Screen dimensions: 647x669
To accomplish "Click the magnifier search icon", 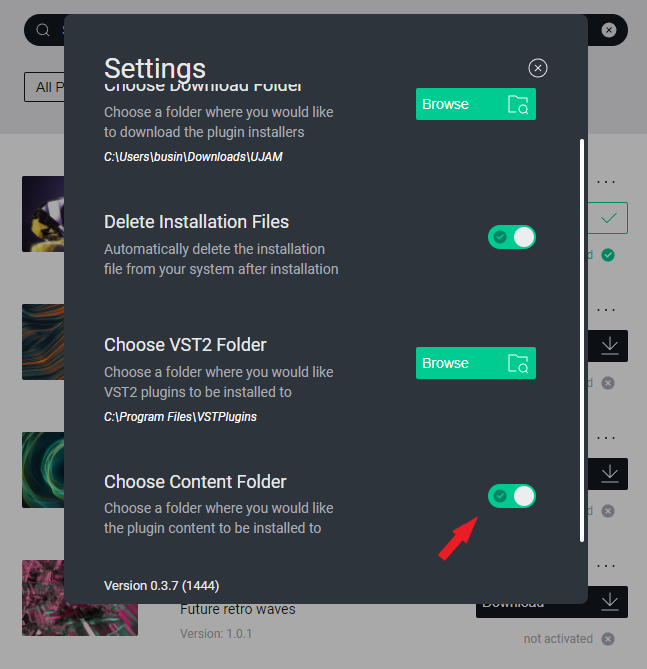I will click(x=43, y=30).
